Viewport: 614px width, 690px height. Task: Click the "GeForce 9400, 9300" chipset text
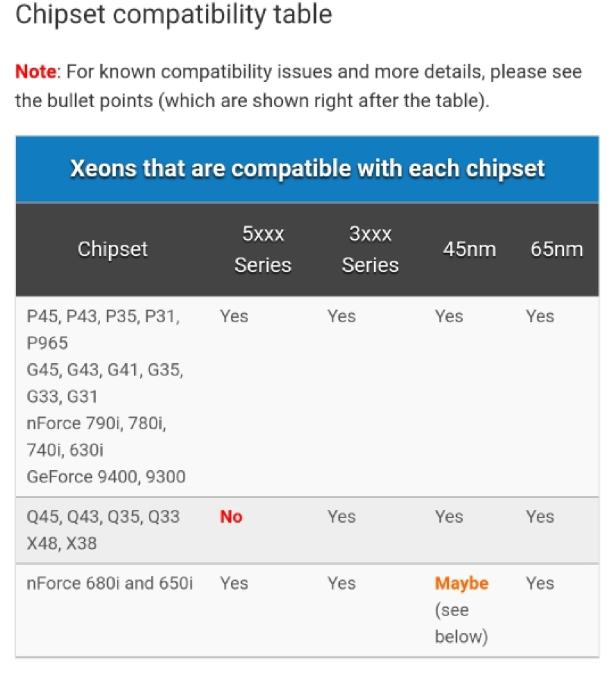[106, 477]
